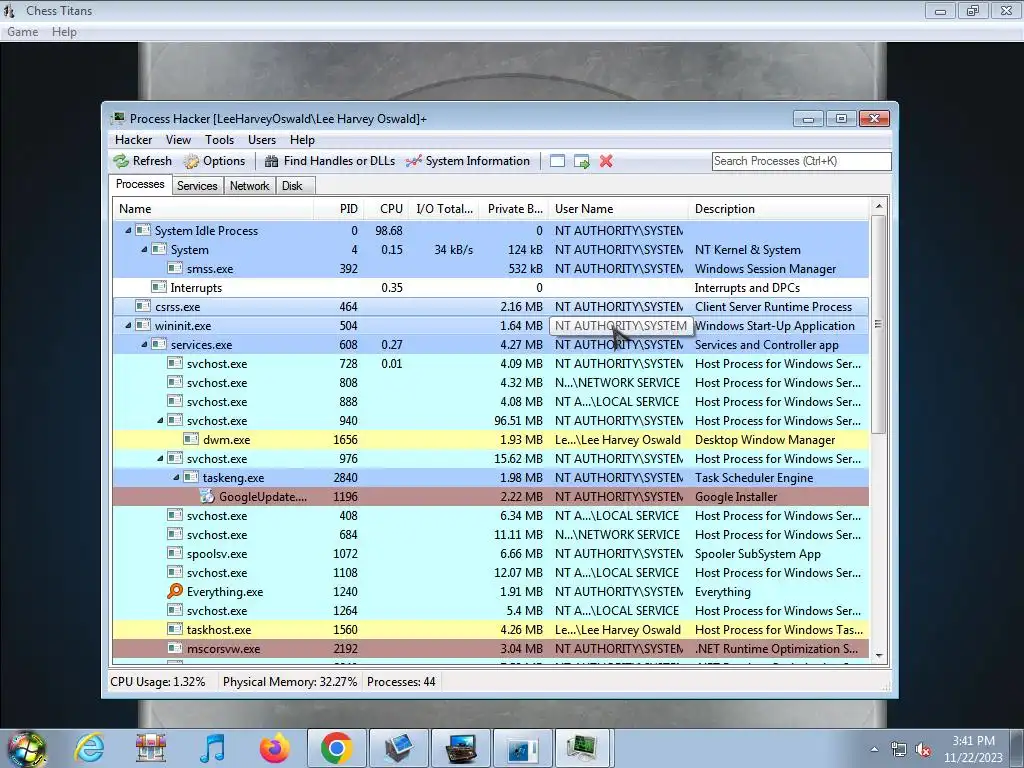Click the process list scrollbar thumb
The height and width of the screenshot is (768, 1024).
pyautogui.click(x=878, y=325)
